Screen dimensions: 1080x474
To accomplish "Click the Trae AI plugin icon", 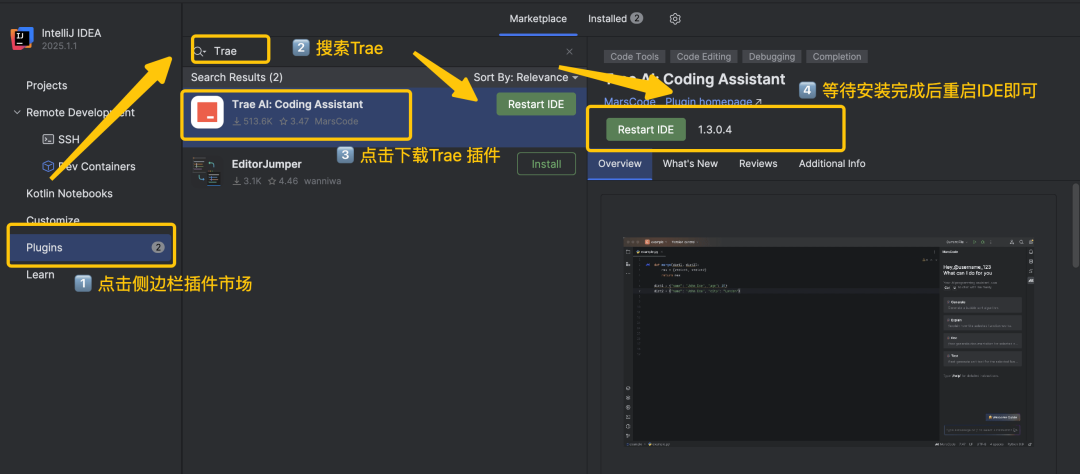I will [x=208, y=113].
